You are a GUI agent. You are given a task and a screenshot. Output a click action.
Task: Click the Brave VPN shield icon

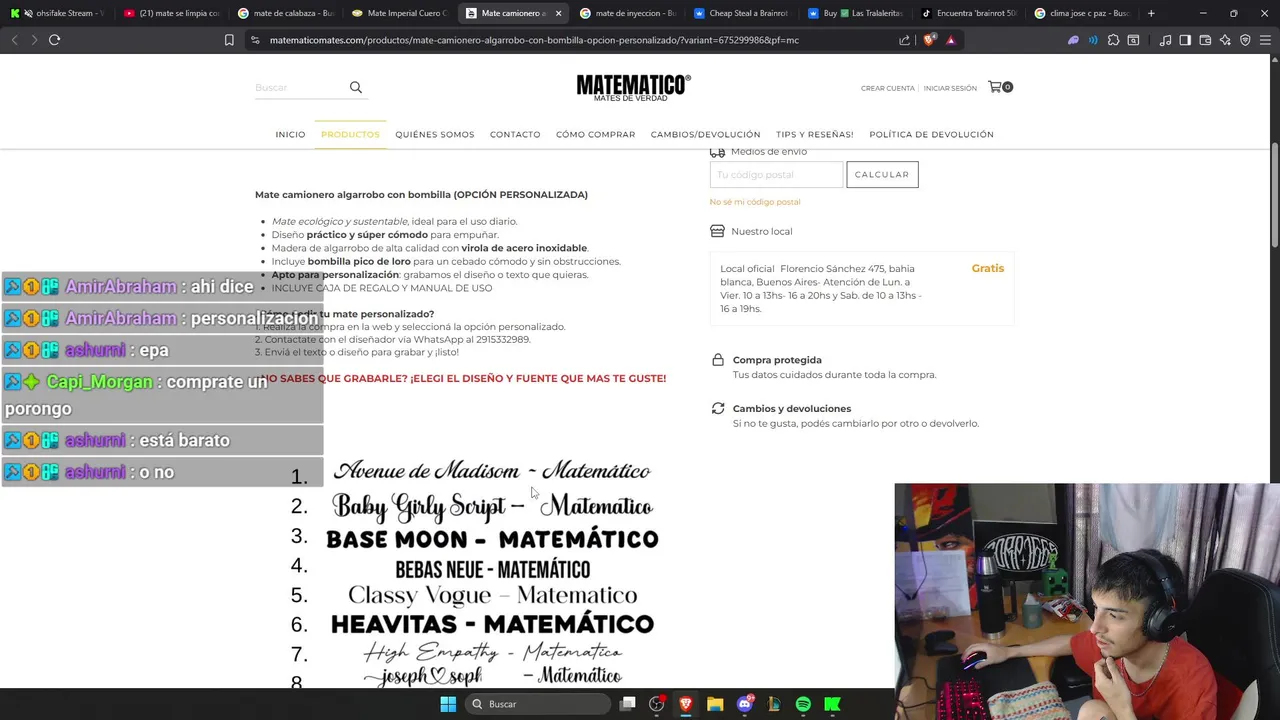coord(1245,40)
